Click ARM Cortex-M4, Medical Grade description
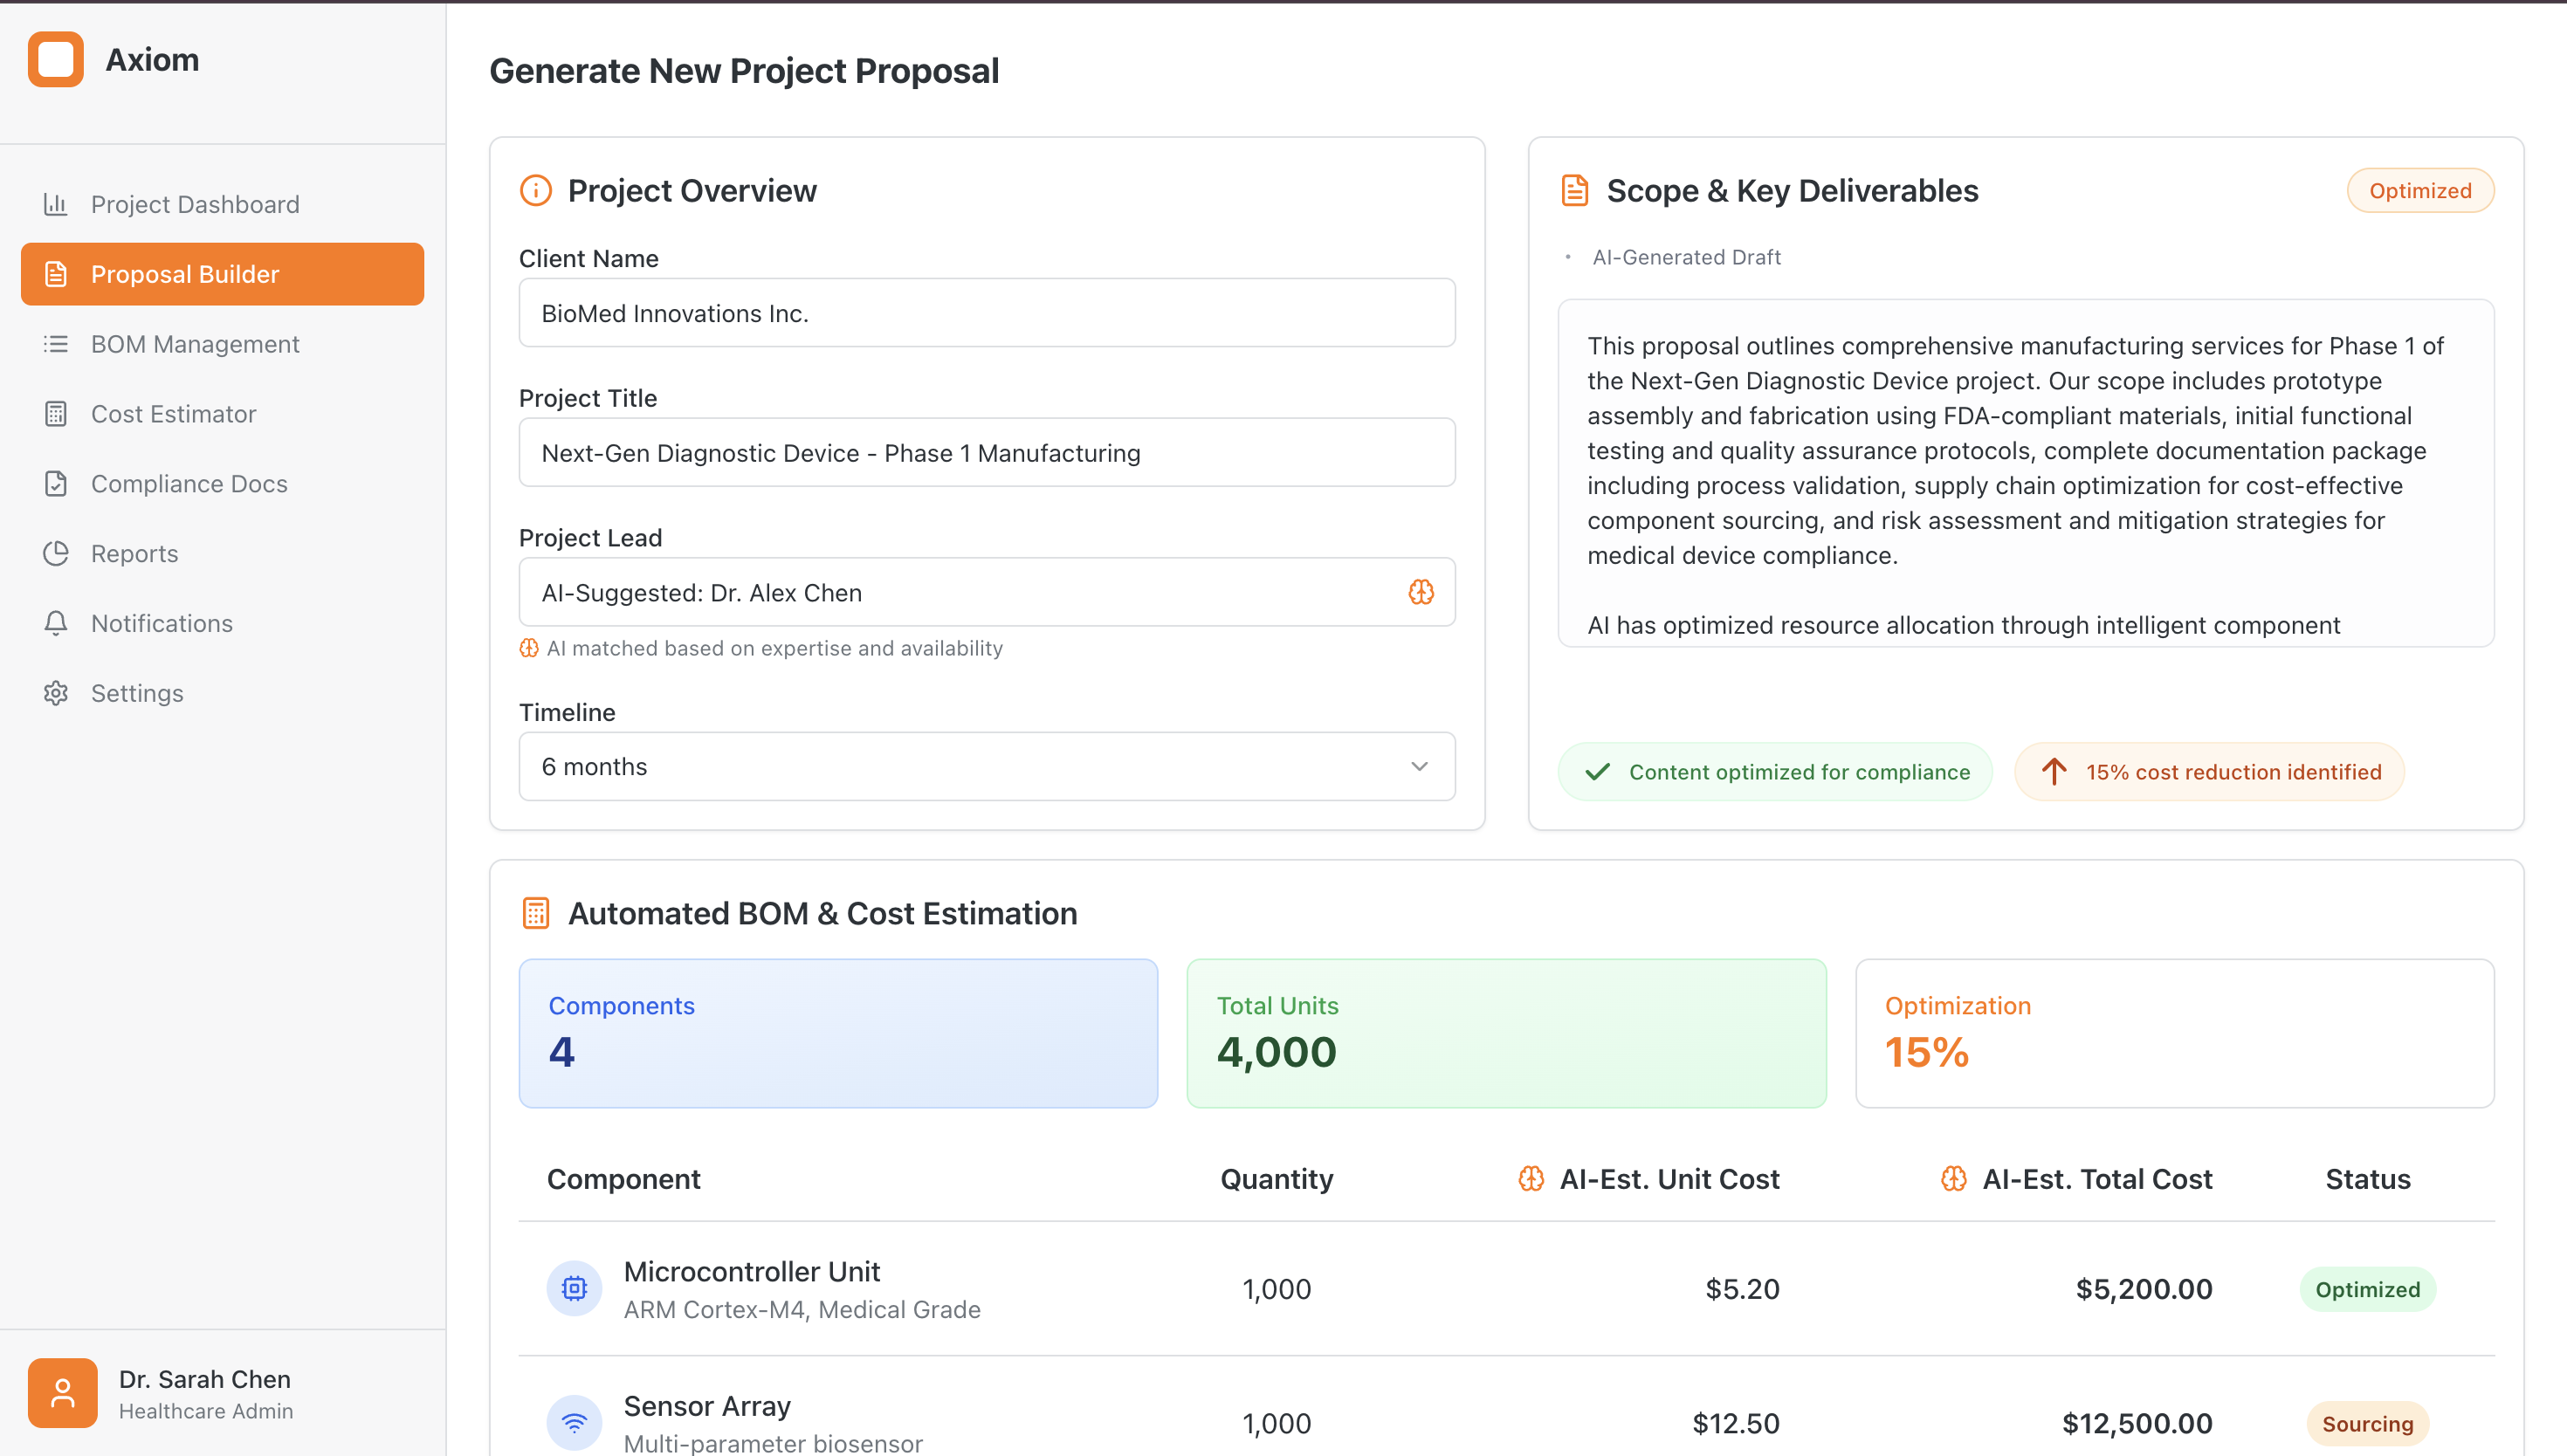Viewport: 2567px width, 1456px height. click(x=802, y=1310)
